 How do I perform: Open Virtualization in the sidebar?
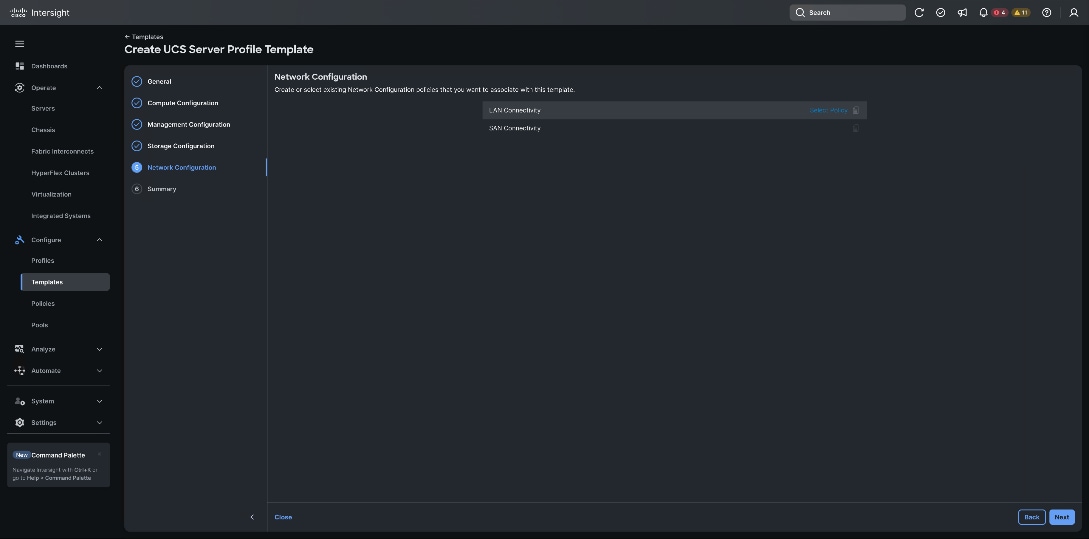click(x=51, y=194)
